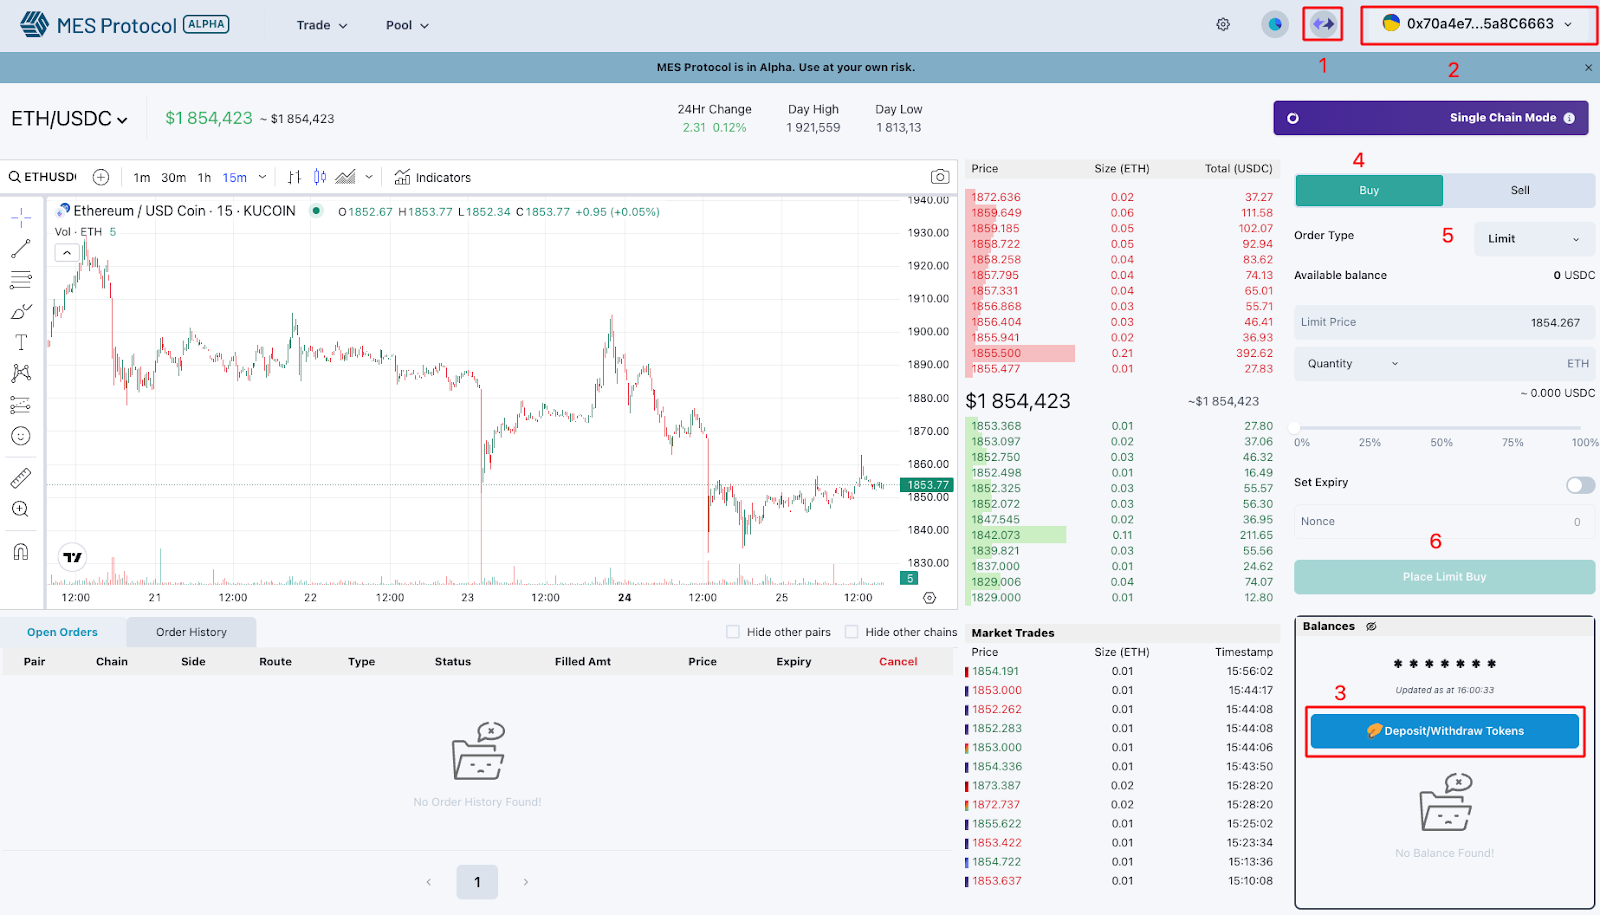Image resolution: width=1600 pixels, height=915 pixels.
Task: Select the chart patterns tool
Action: click(x=21, y=373)
